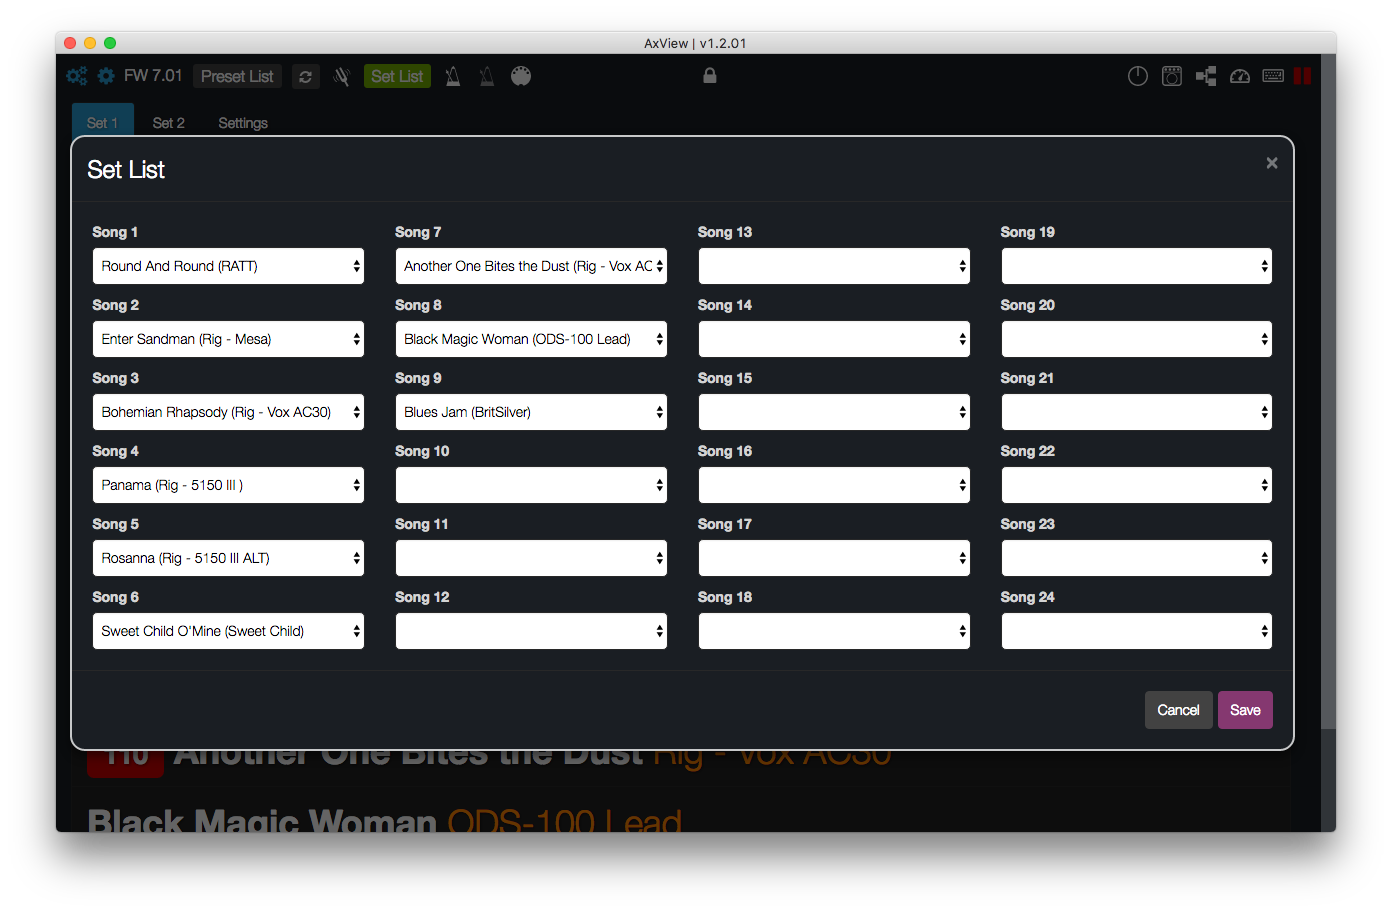Click the MIDI connector icon
Image resolution: width=1392 pixels, height=912 pixels.
[x=521, y=76]
